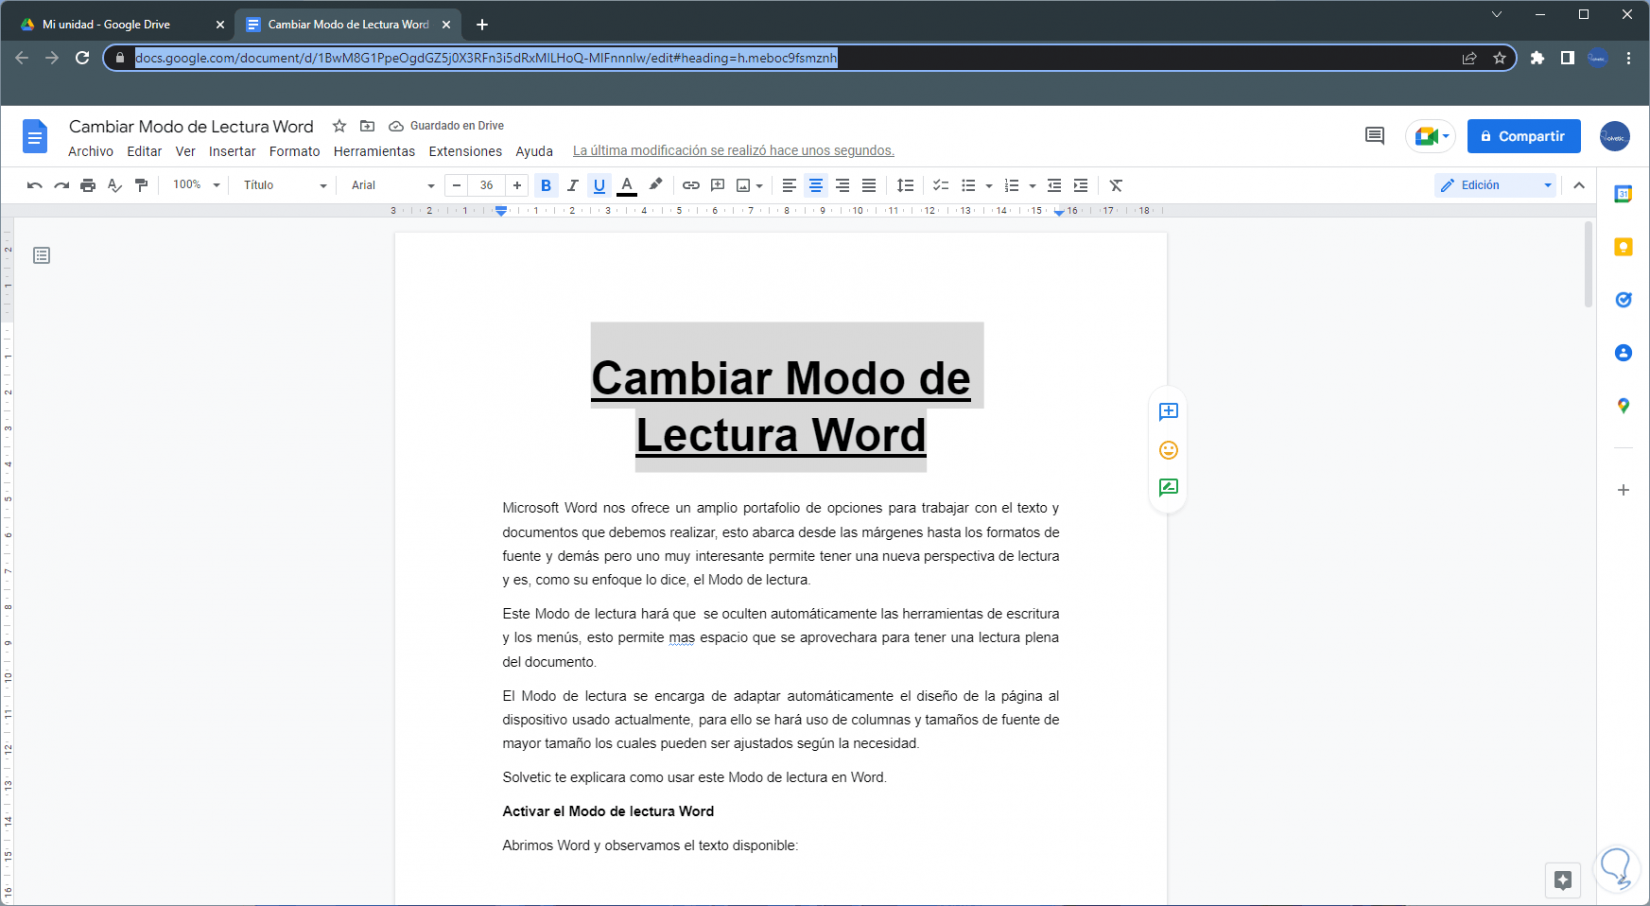1650x906 pixels.
Task: Hide the menus with the collapse chevron
Action: (1579, 185)
